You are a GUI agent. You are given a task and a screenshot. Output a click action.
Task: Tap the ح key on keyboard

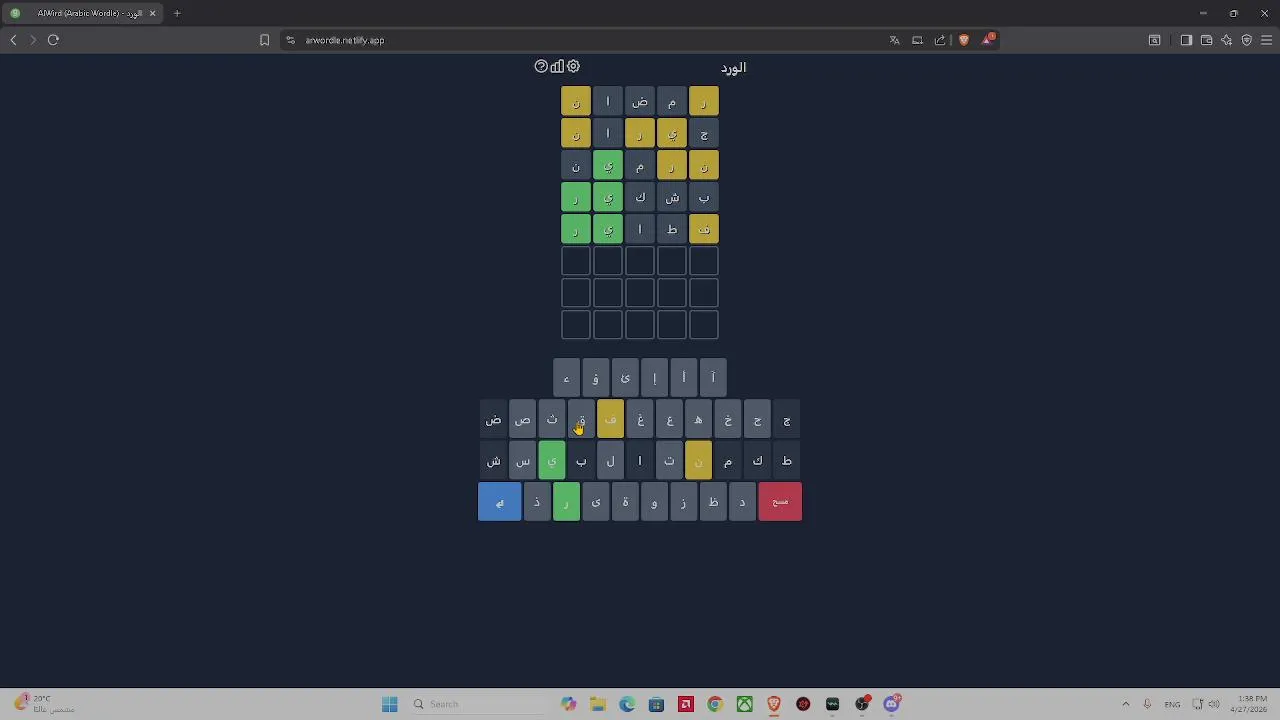click(757, 420)
